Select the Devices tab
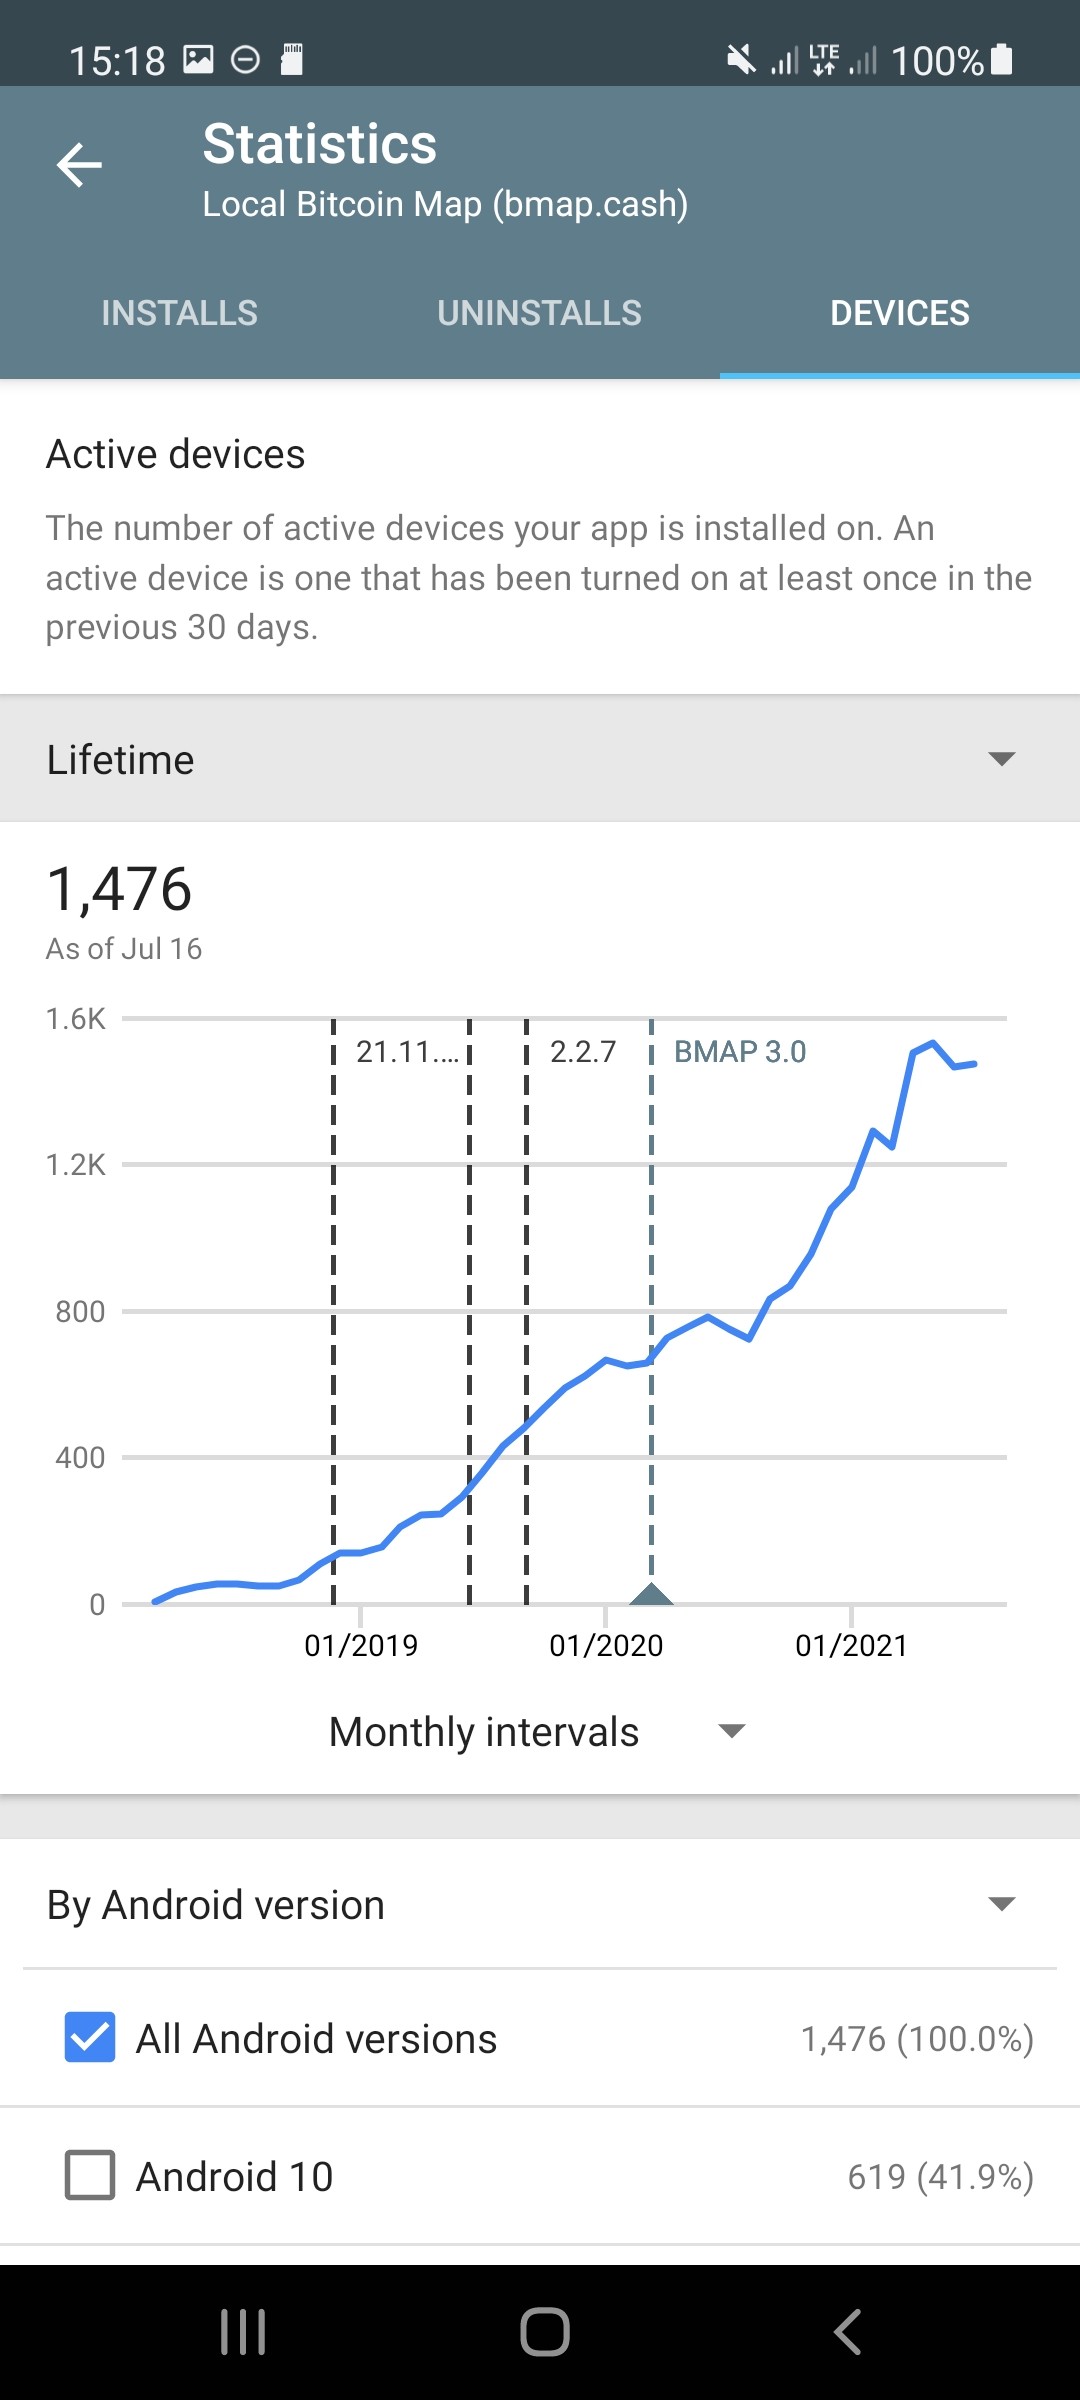 pyautogui.click(x=900, y=313)
